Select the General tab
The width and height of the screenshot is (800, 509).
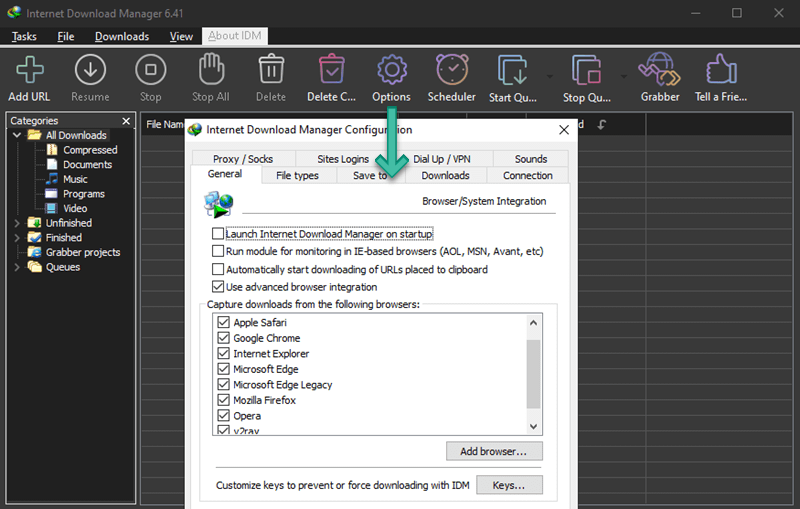(x=225, y=174)
